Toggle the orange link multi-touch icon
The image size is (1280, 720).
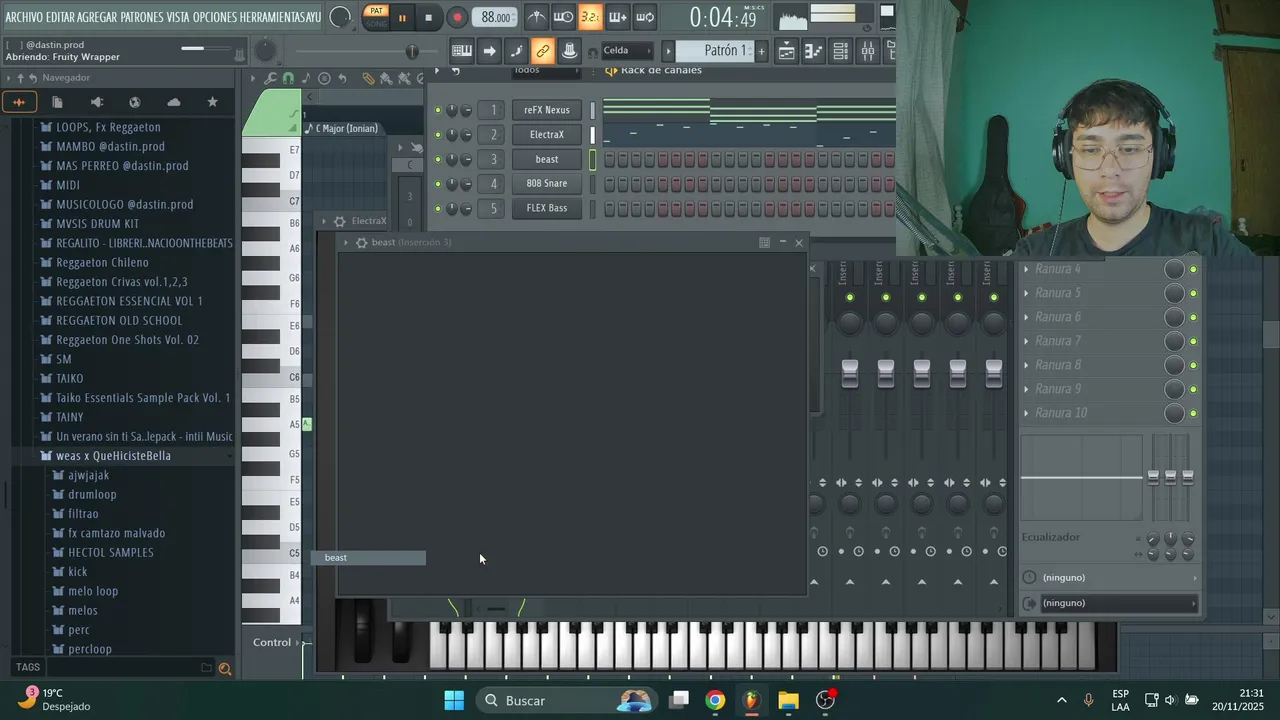pyautogui.click(x=542, y=51)
